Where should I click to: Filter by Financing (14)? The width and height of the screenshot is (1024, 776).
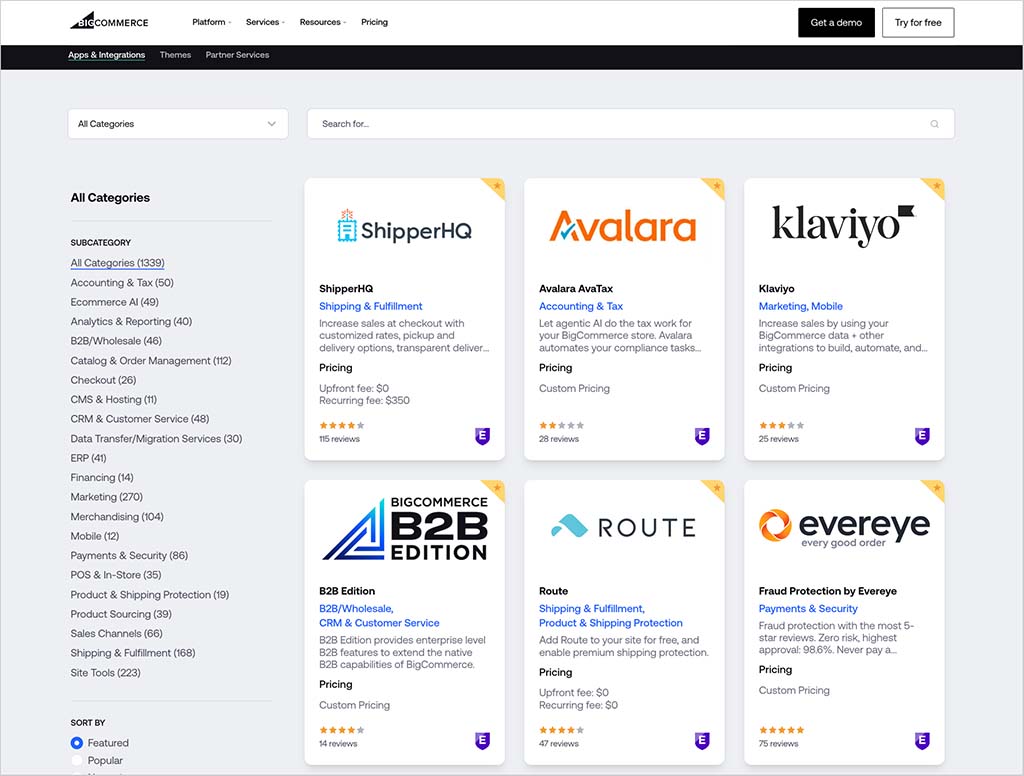(x=102, y=477)
